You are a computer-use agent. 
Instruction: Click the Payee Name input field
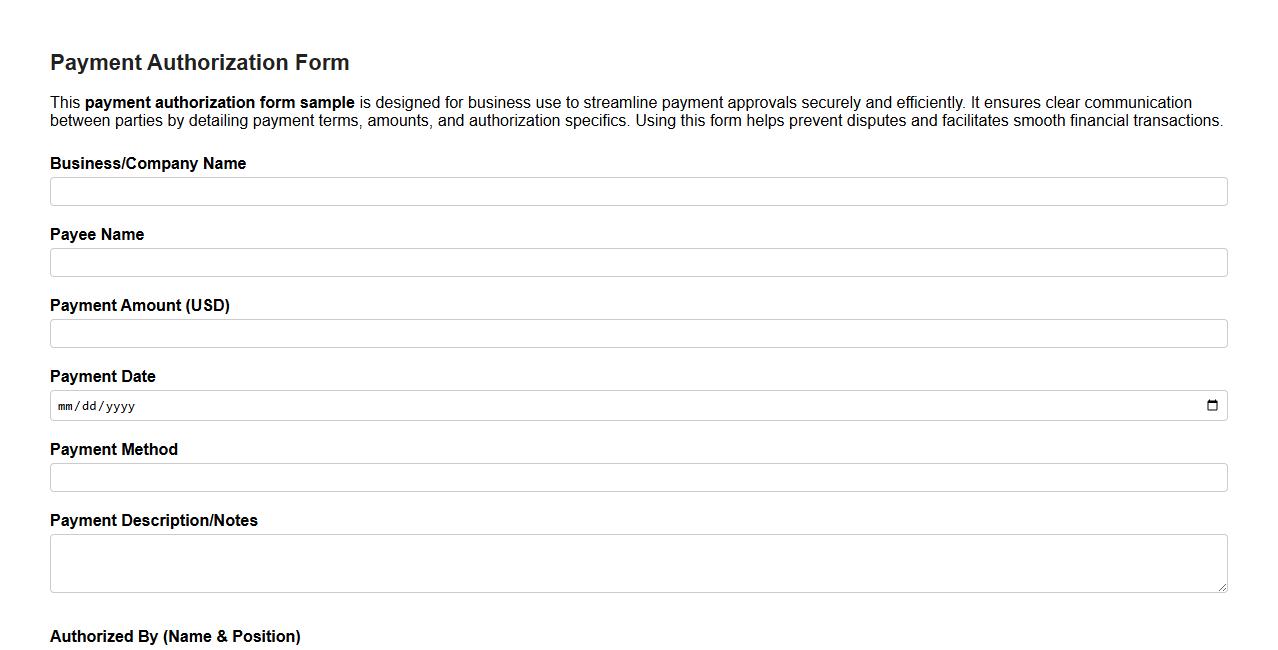tap(639, 261)
